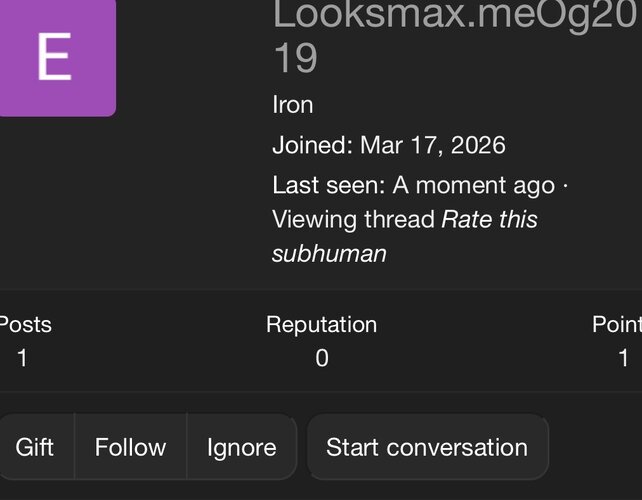Select the Iron user rank title
This screenshot has width=642, height=500.
pos(293,105)
